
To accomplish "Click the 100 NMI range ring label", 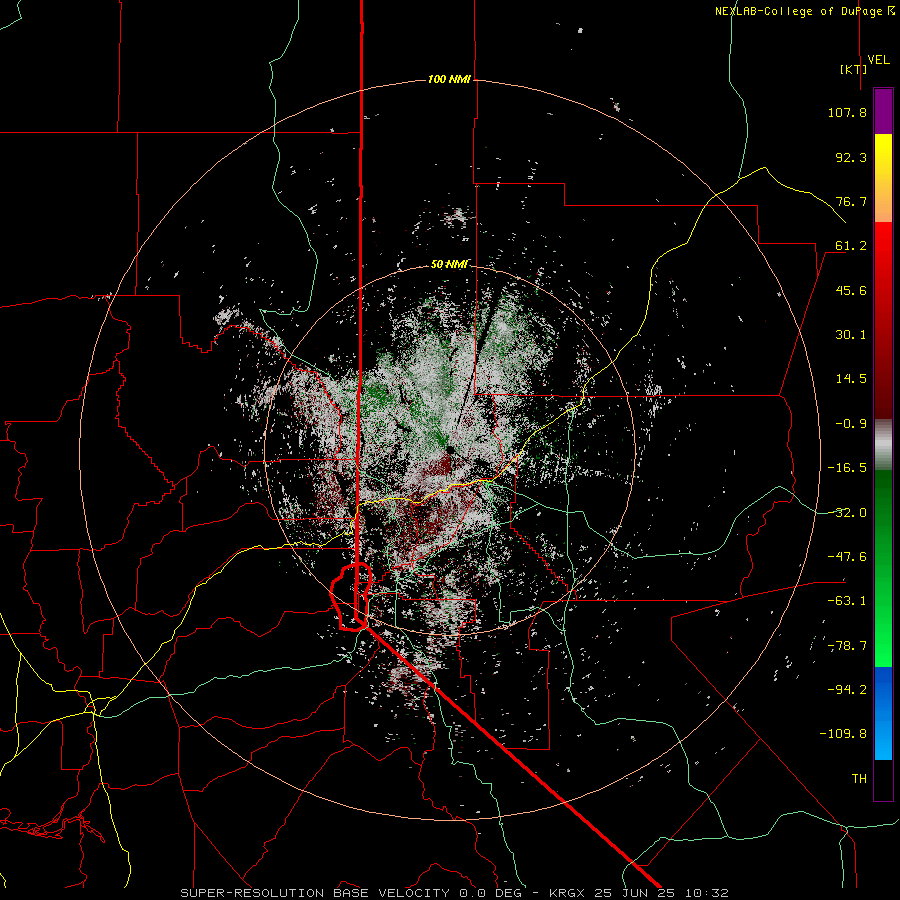I will point(449,79).
